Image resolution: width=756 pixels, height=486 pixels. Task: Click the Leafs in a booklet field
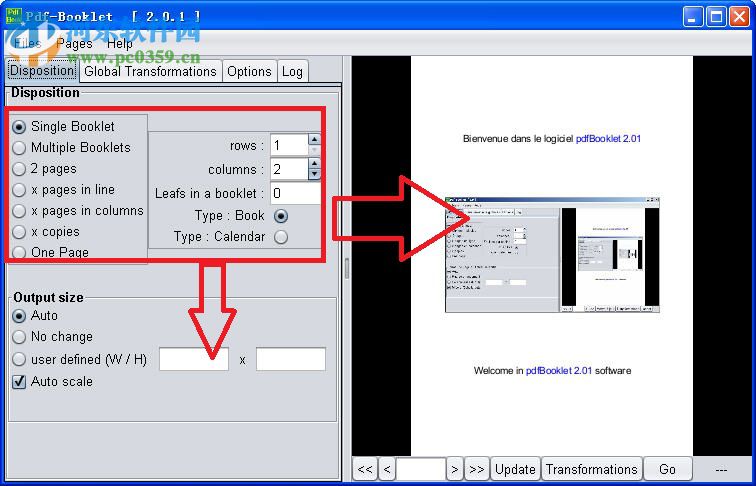click(x=296, y=193)
